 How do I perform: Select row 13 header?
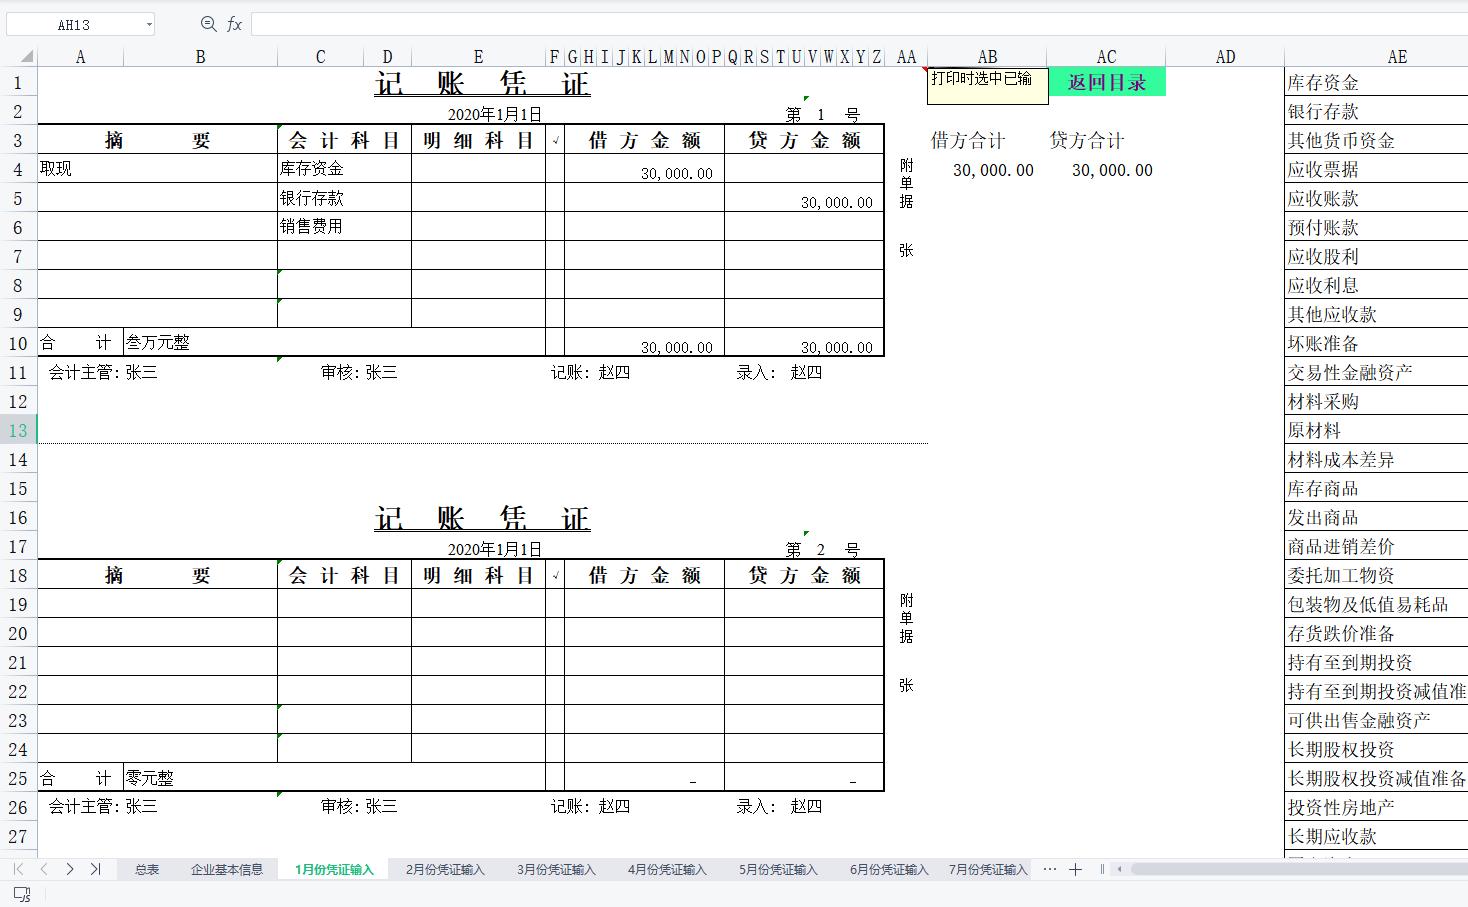18,430
